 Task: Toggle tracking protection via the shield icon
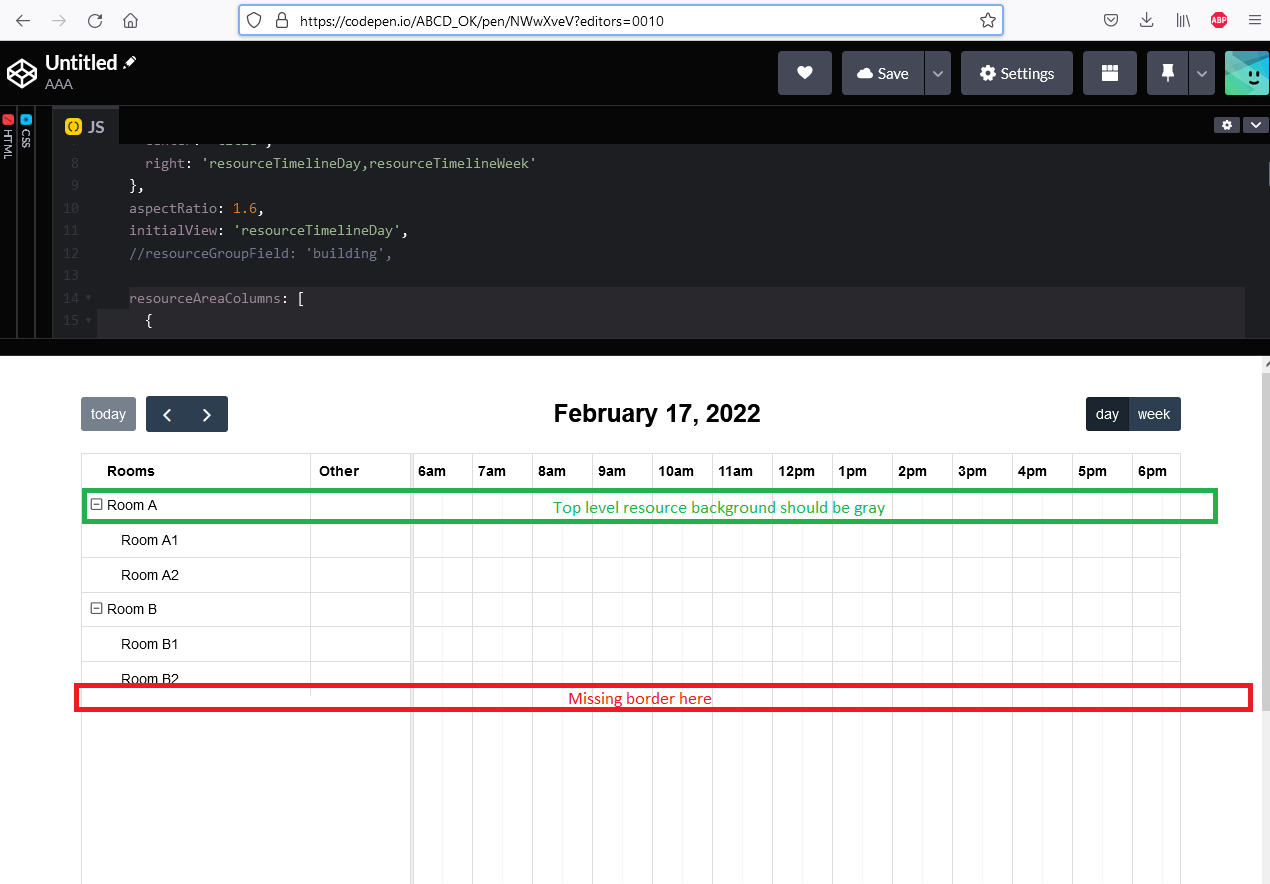pyautogui.click(x=254, y=20)
